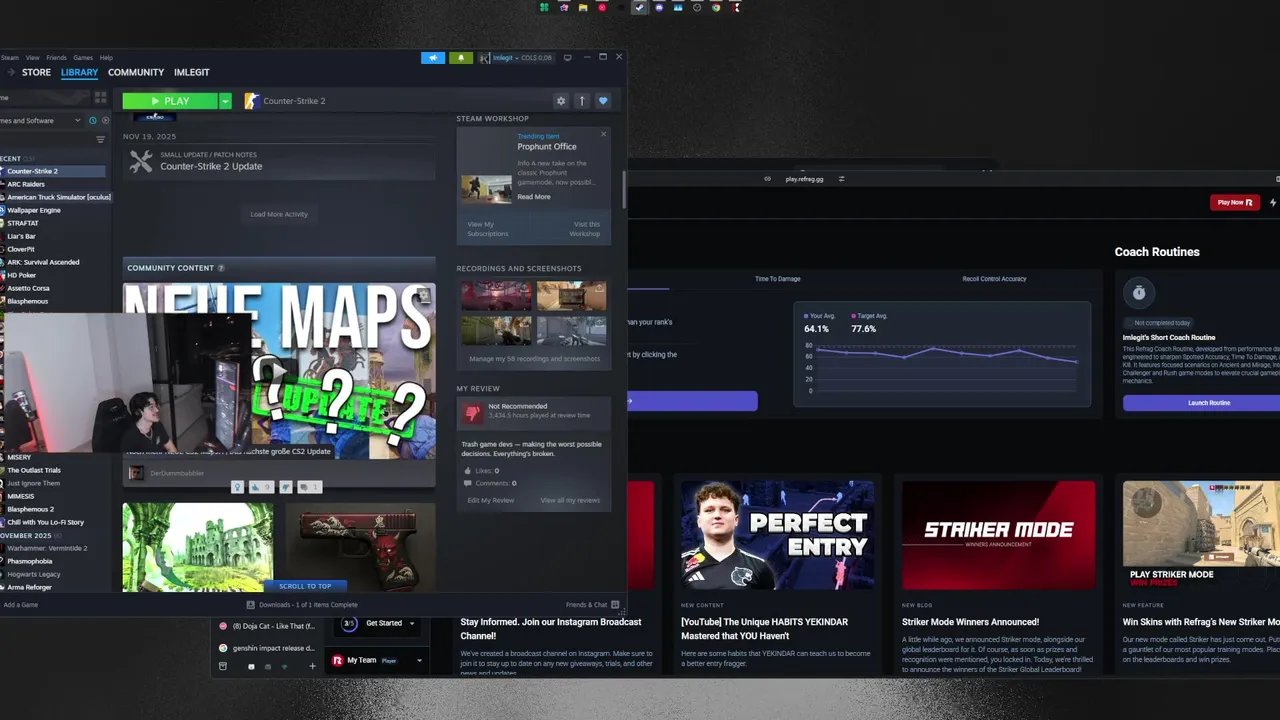Expand the Games and Software filter dropdown
This screenshot has width=1280, height=720.
40,121
